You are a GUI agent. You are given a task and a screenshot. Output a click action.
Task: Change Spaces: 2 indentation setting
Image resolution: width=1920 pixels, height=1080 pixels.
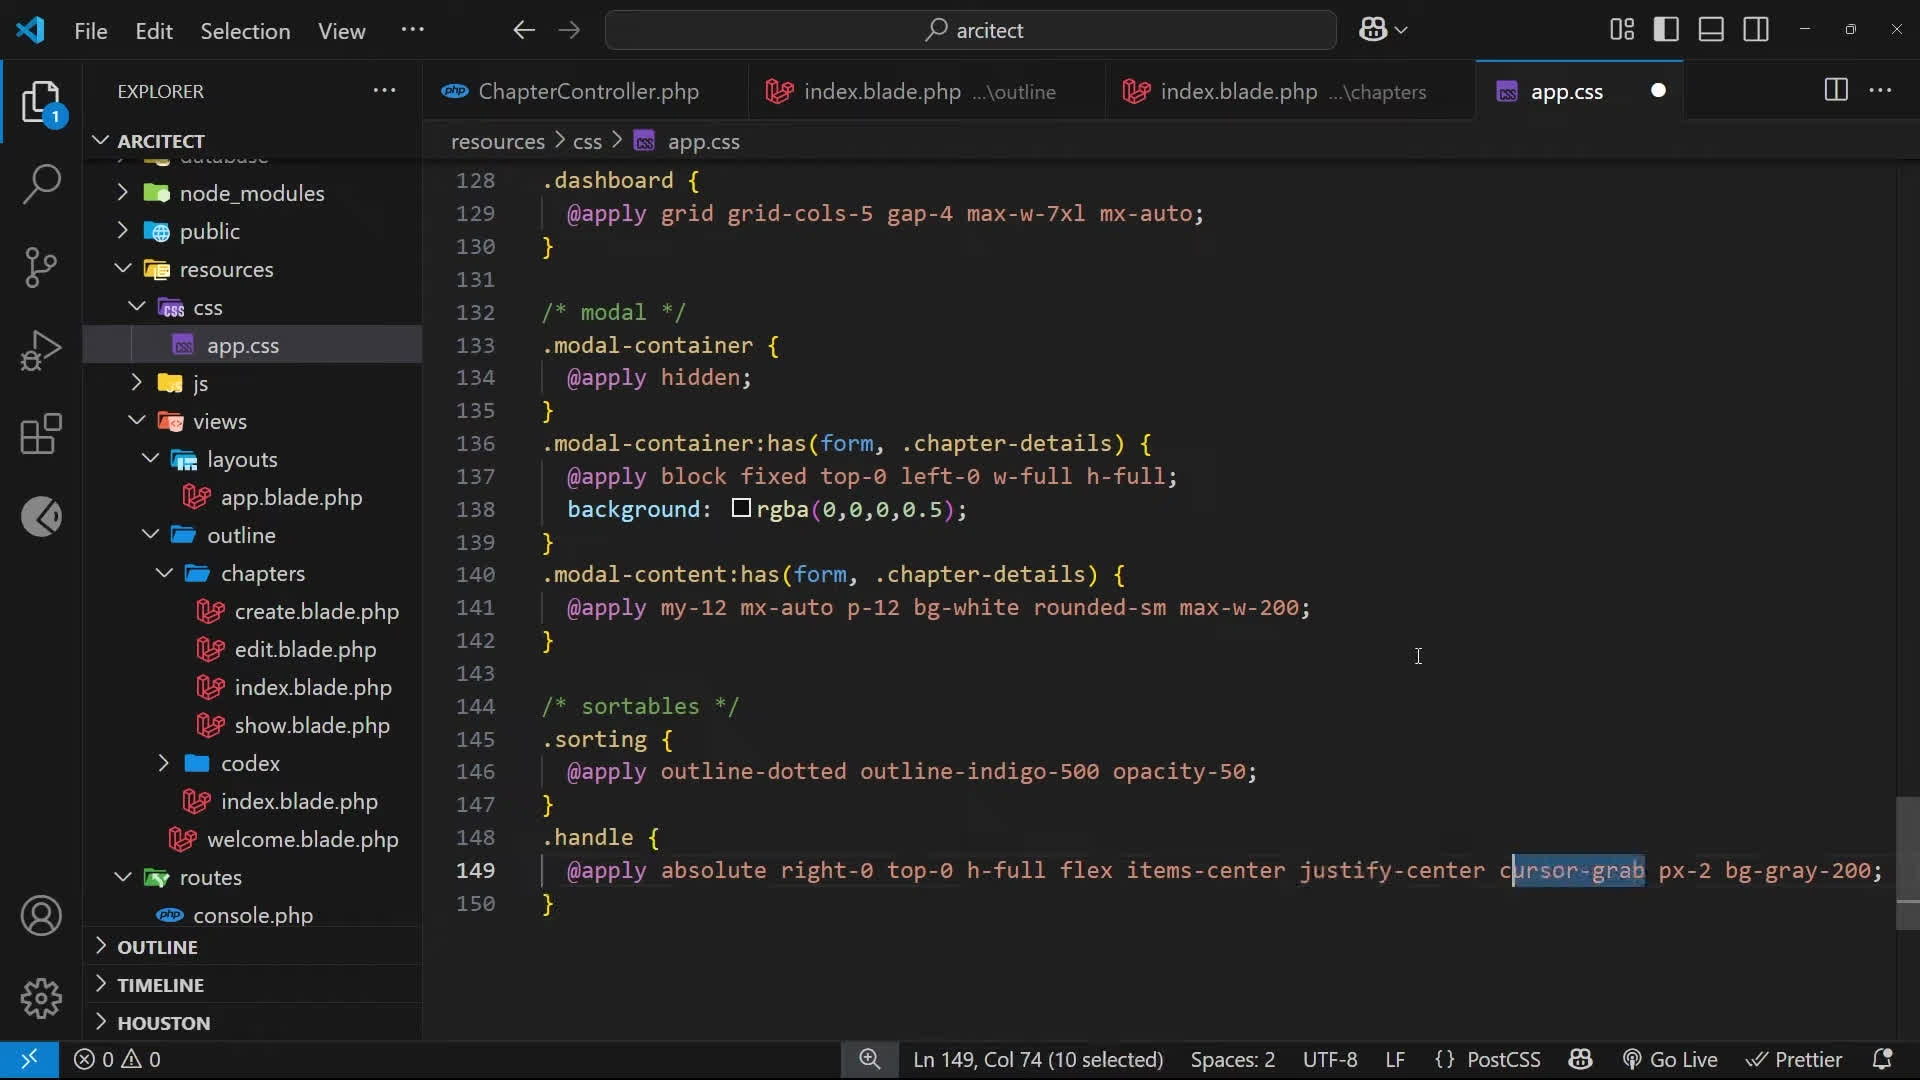coord(1232,1059)
